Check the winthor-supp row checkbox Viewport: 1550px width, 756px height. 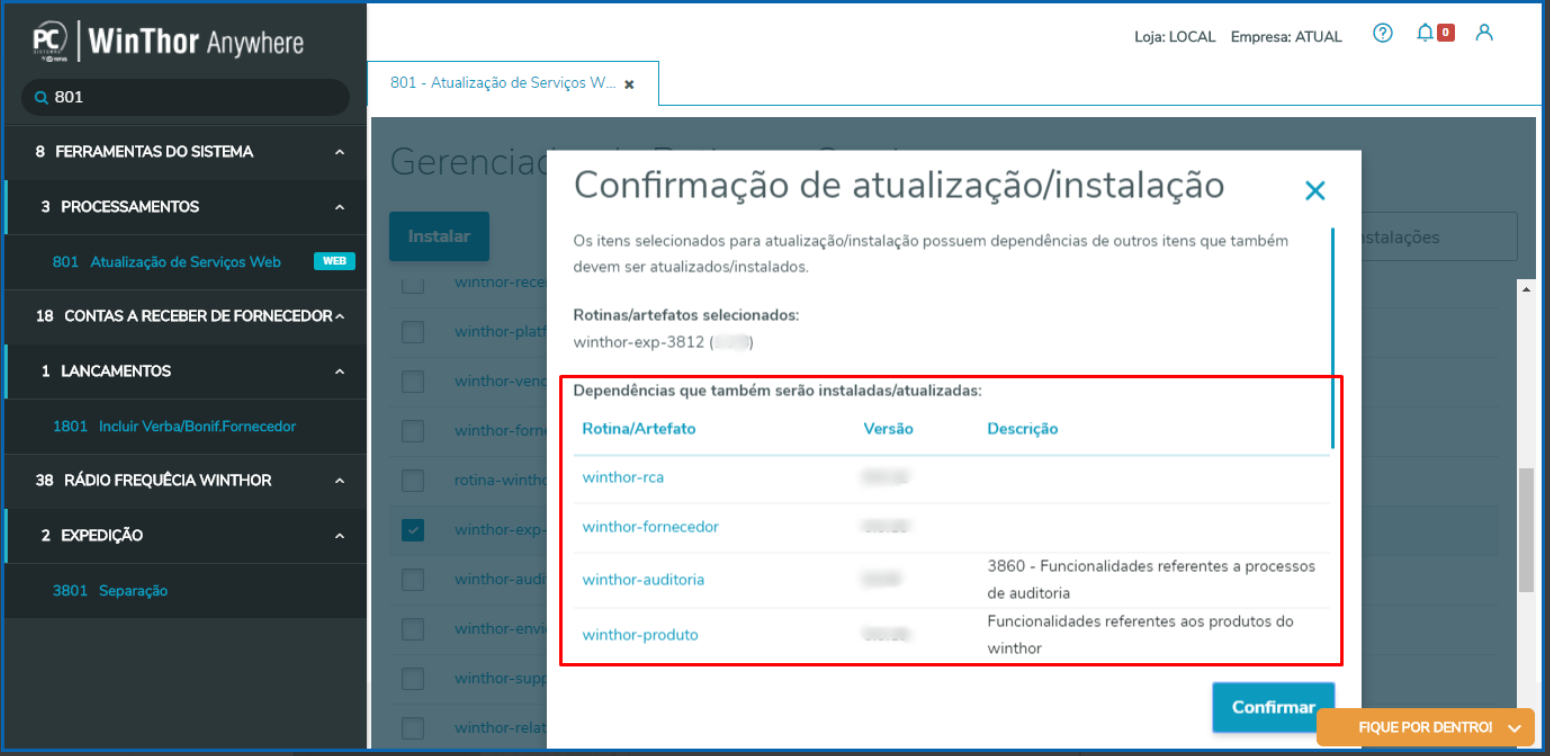413,678
